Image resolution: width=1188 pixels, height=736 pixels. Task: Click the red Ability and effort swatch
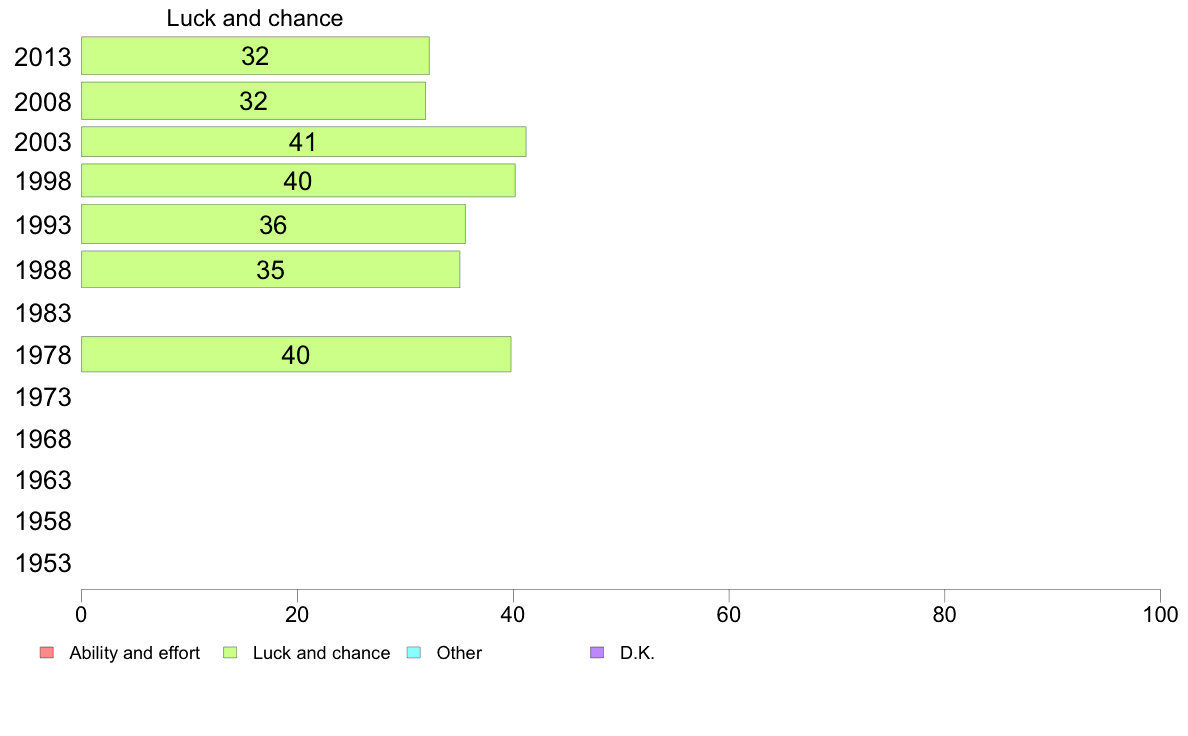[47, 653]
